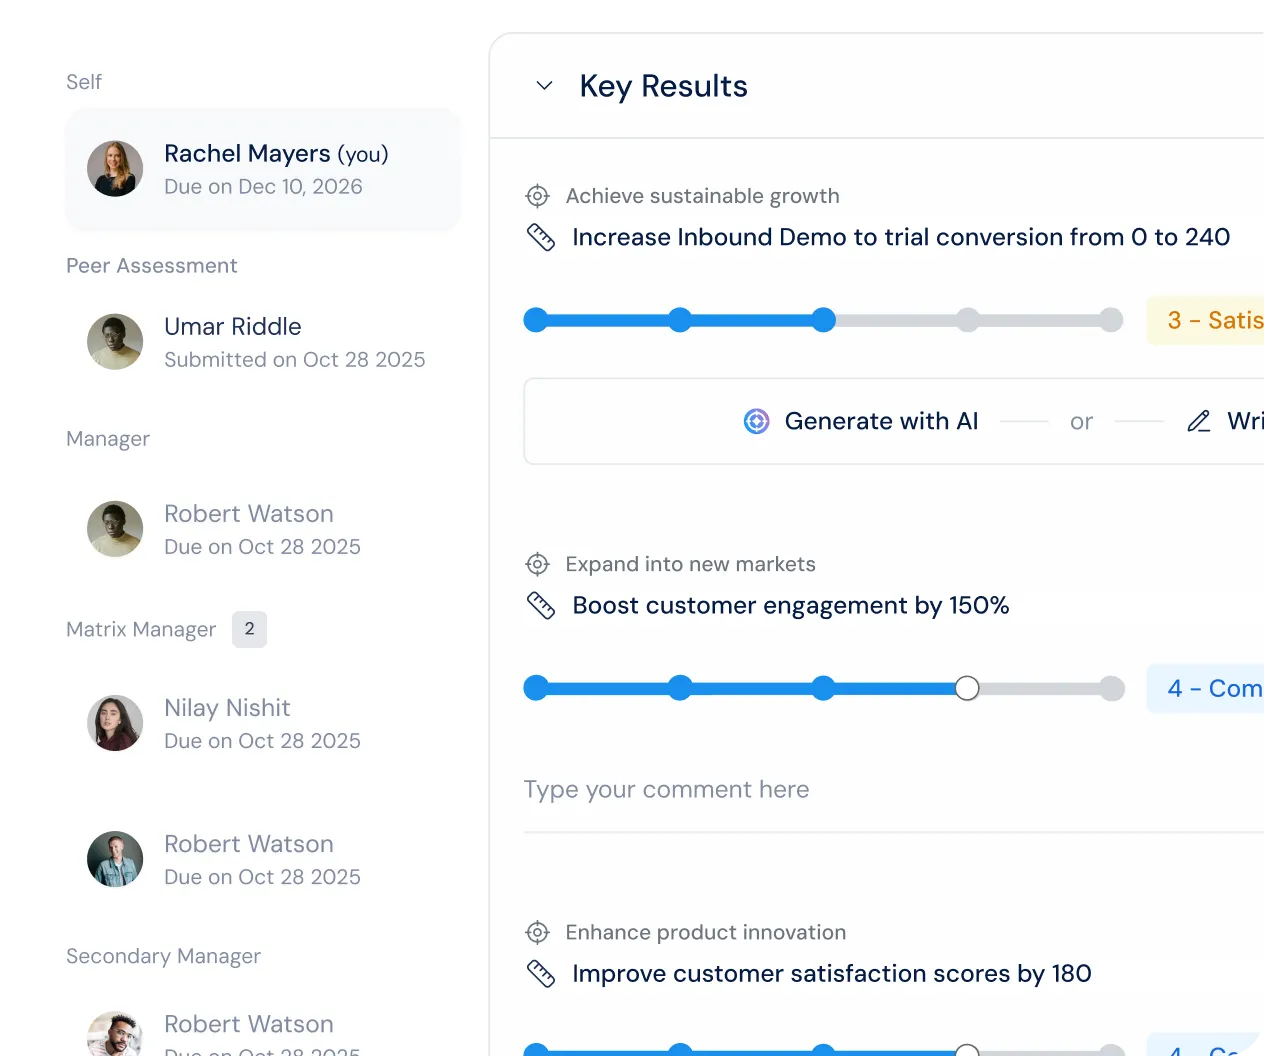The width and height of the screenshot is (1264, 1056).
Task: Set Inbound Demo slider to fourth point
Action: click(967, 320)
